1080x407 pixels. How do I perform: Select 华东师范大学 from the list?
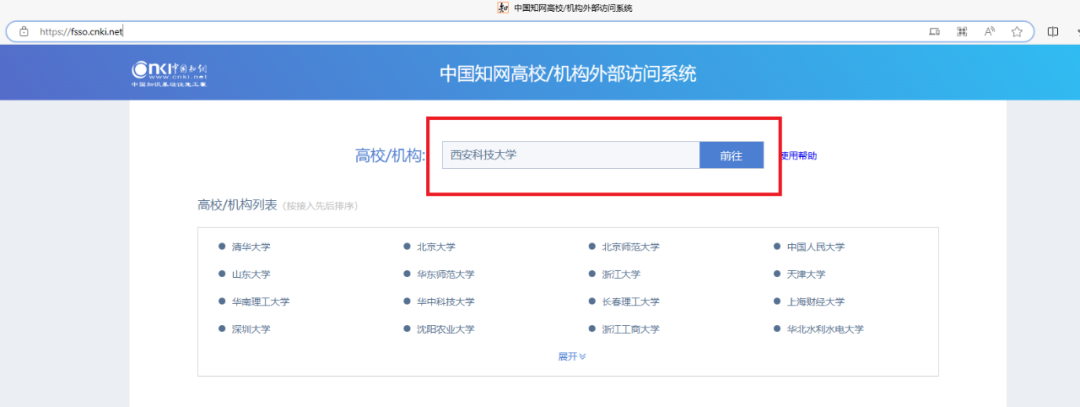pos(446,274)
